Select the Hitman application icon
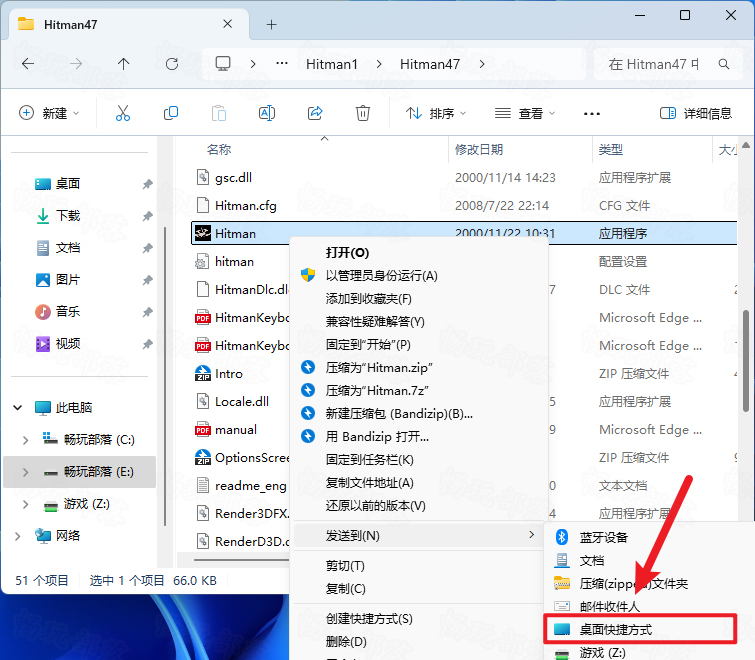This screenshot has width=755, height=660. point(203,233)
